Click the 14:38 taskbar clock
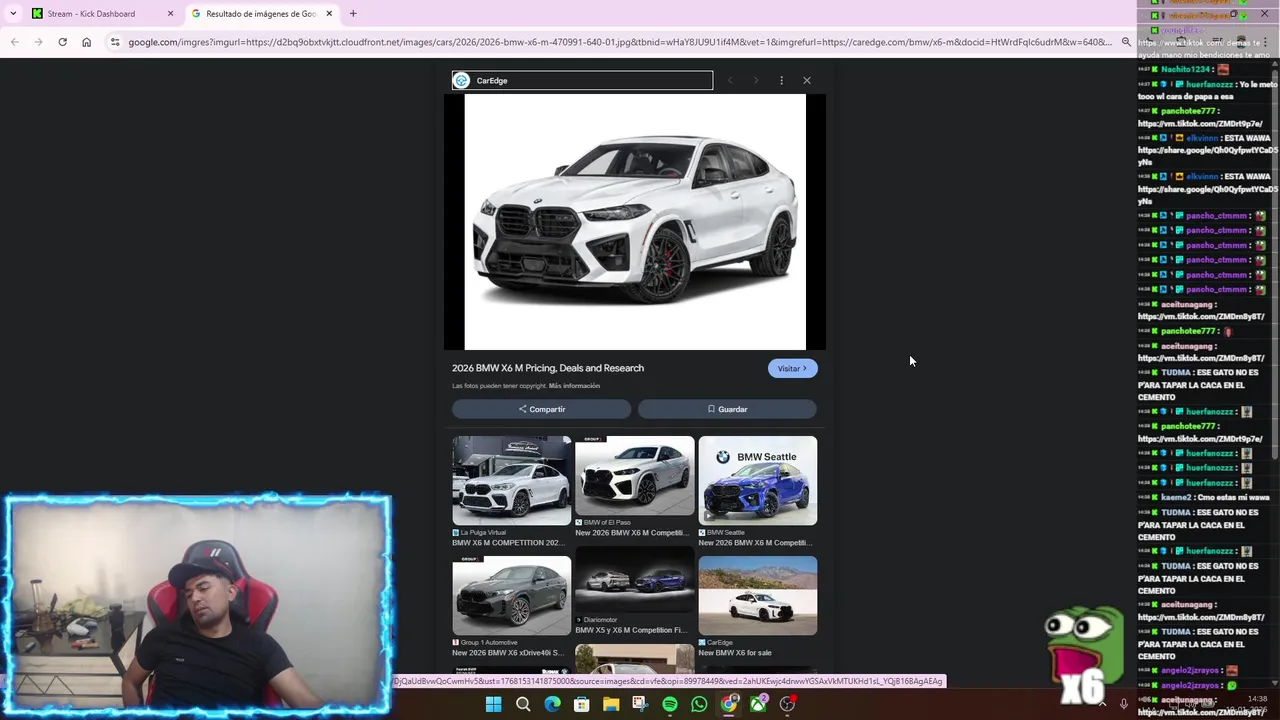This screenshot has height=720, width=1280. click(x=1257, y=698)
